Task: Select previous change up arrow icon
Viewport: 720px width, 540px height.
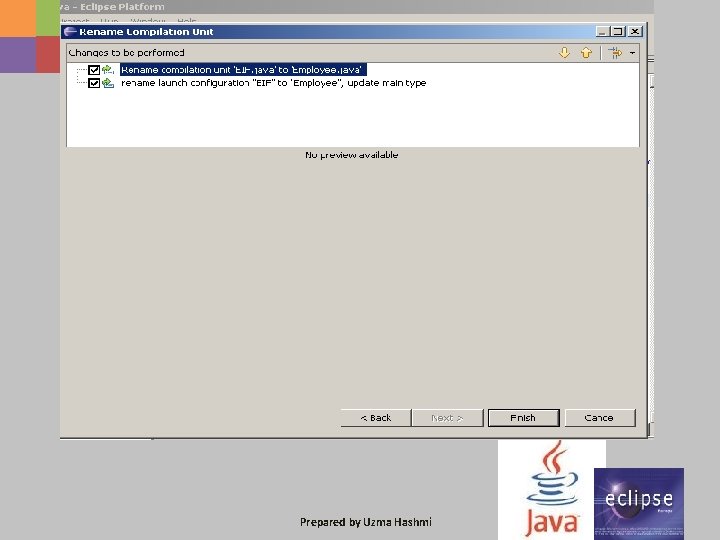Action: tap(586, 53)
